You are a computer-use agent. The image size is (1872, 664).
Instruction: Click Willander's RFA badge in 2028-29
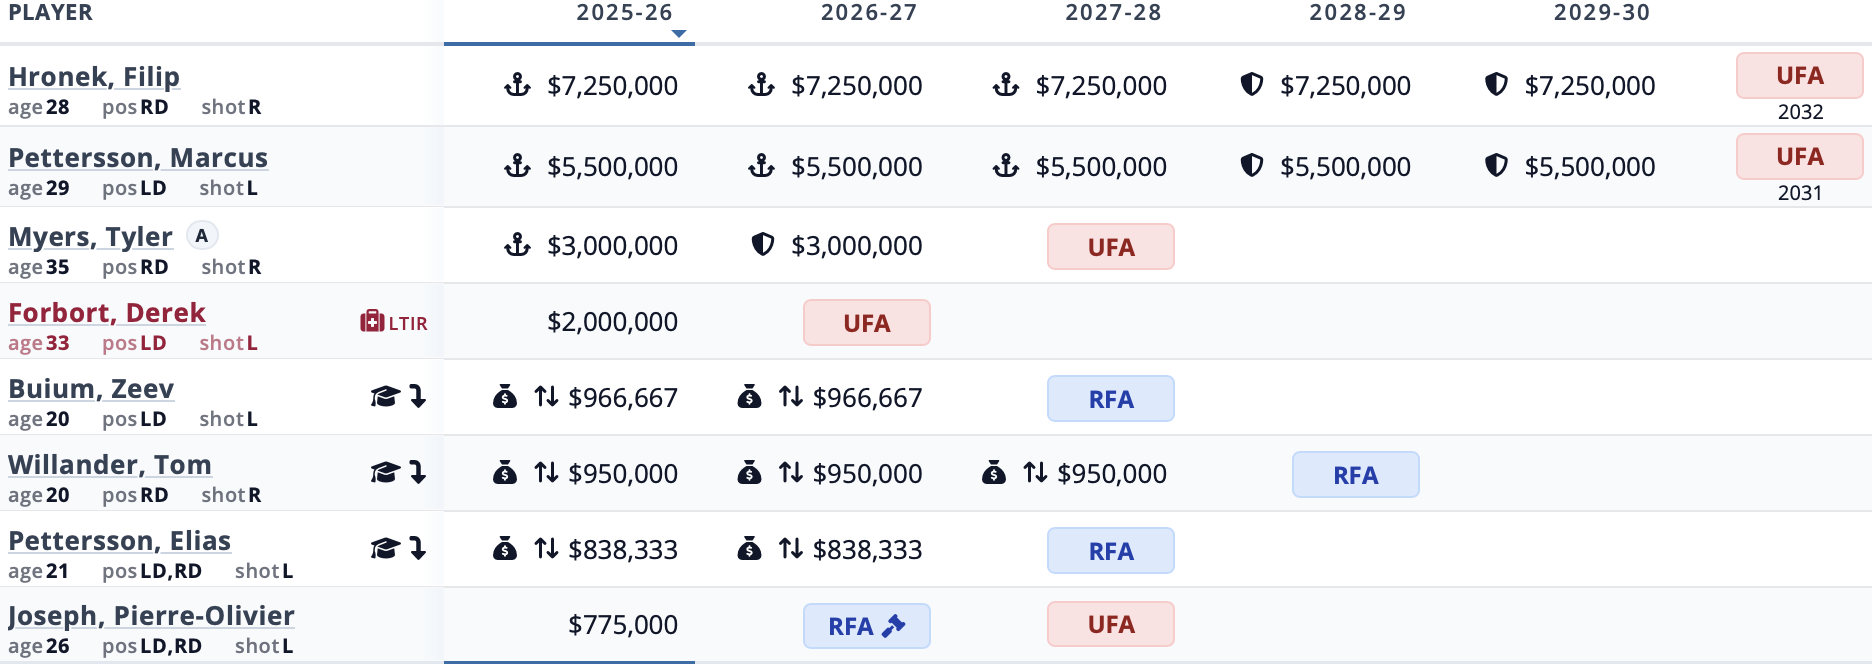click(x=1355, y=475)
